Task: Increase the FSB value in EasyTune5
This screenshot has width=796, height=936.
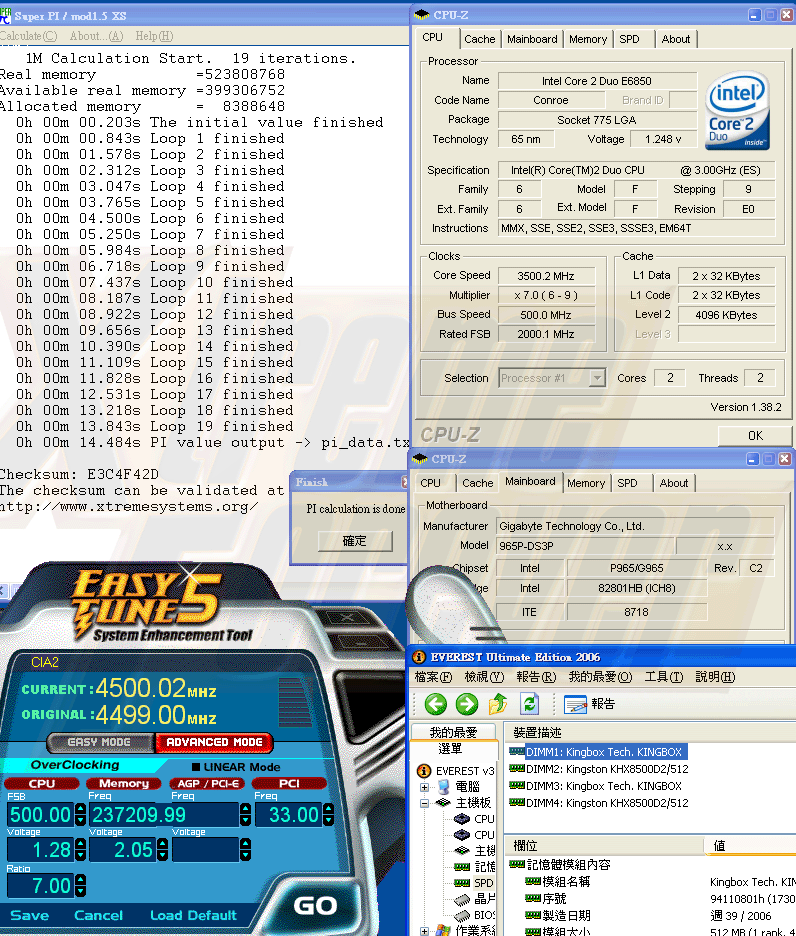Action: (x=81, y=809)
